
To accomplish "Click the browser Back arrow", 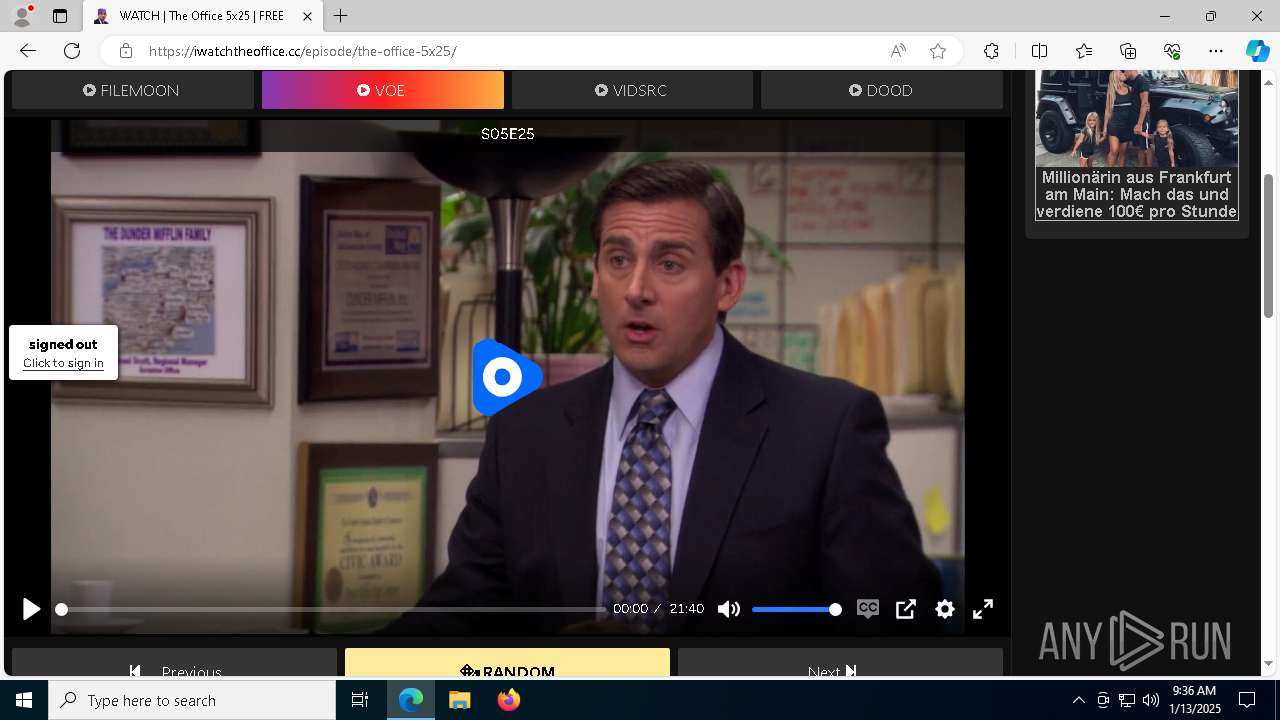I will [28, 51].
